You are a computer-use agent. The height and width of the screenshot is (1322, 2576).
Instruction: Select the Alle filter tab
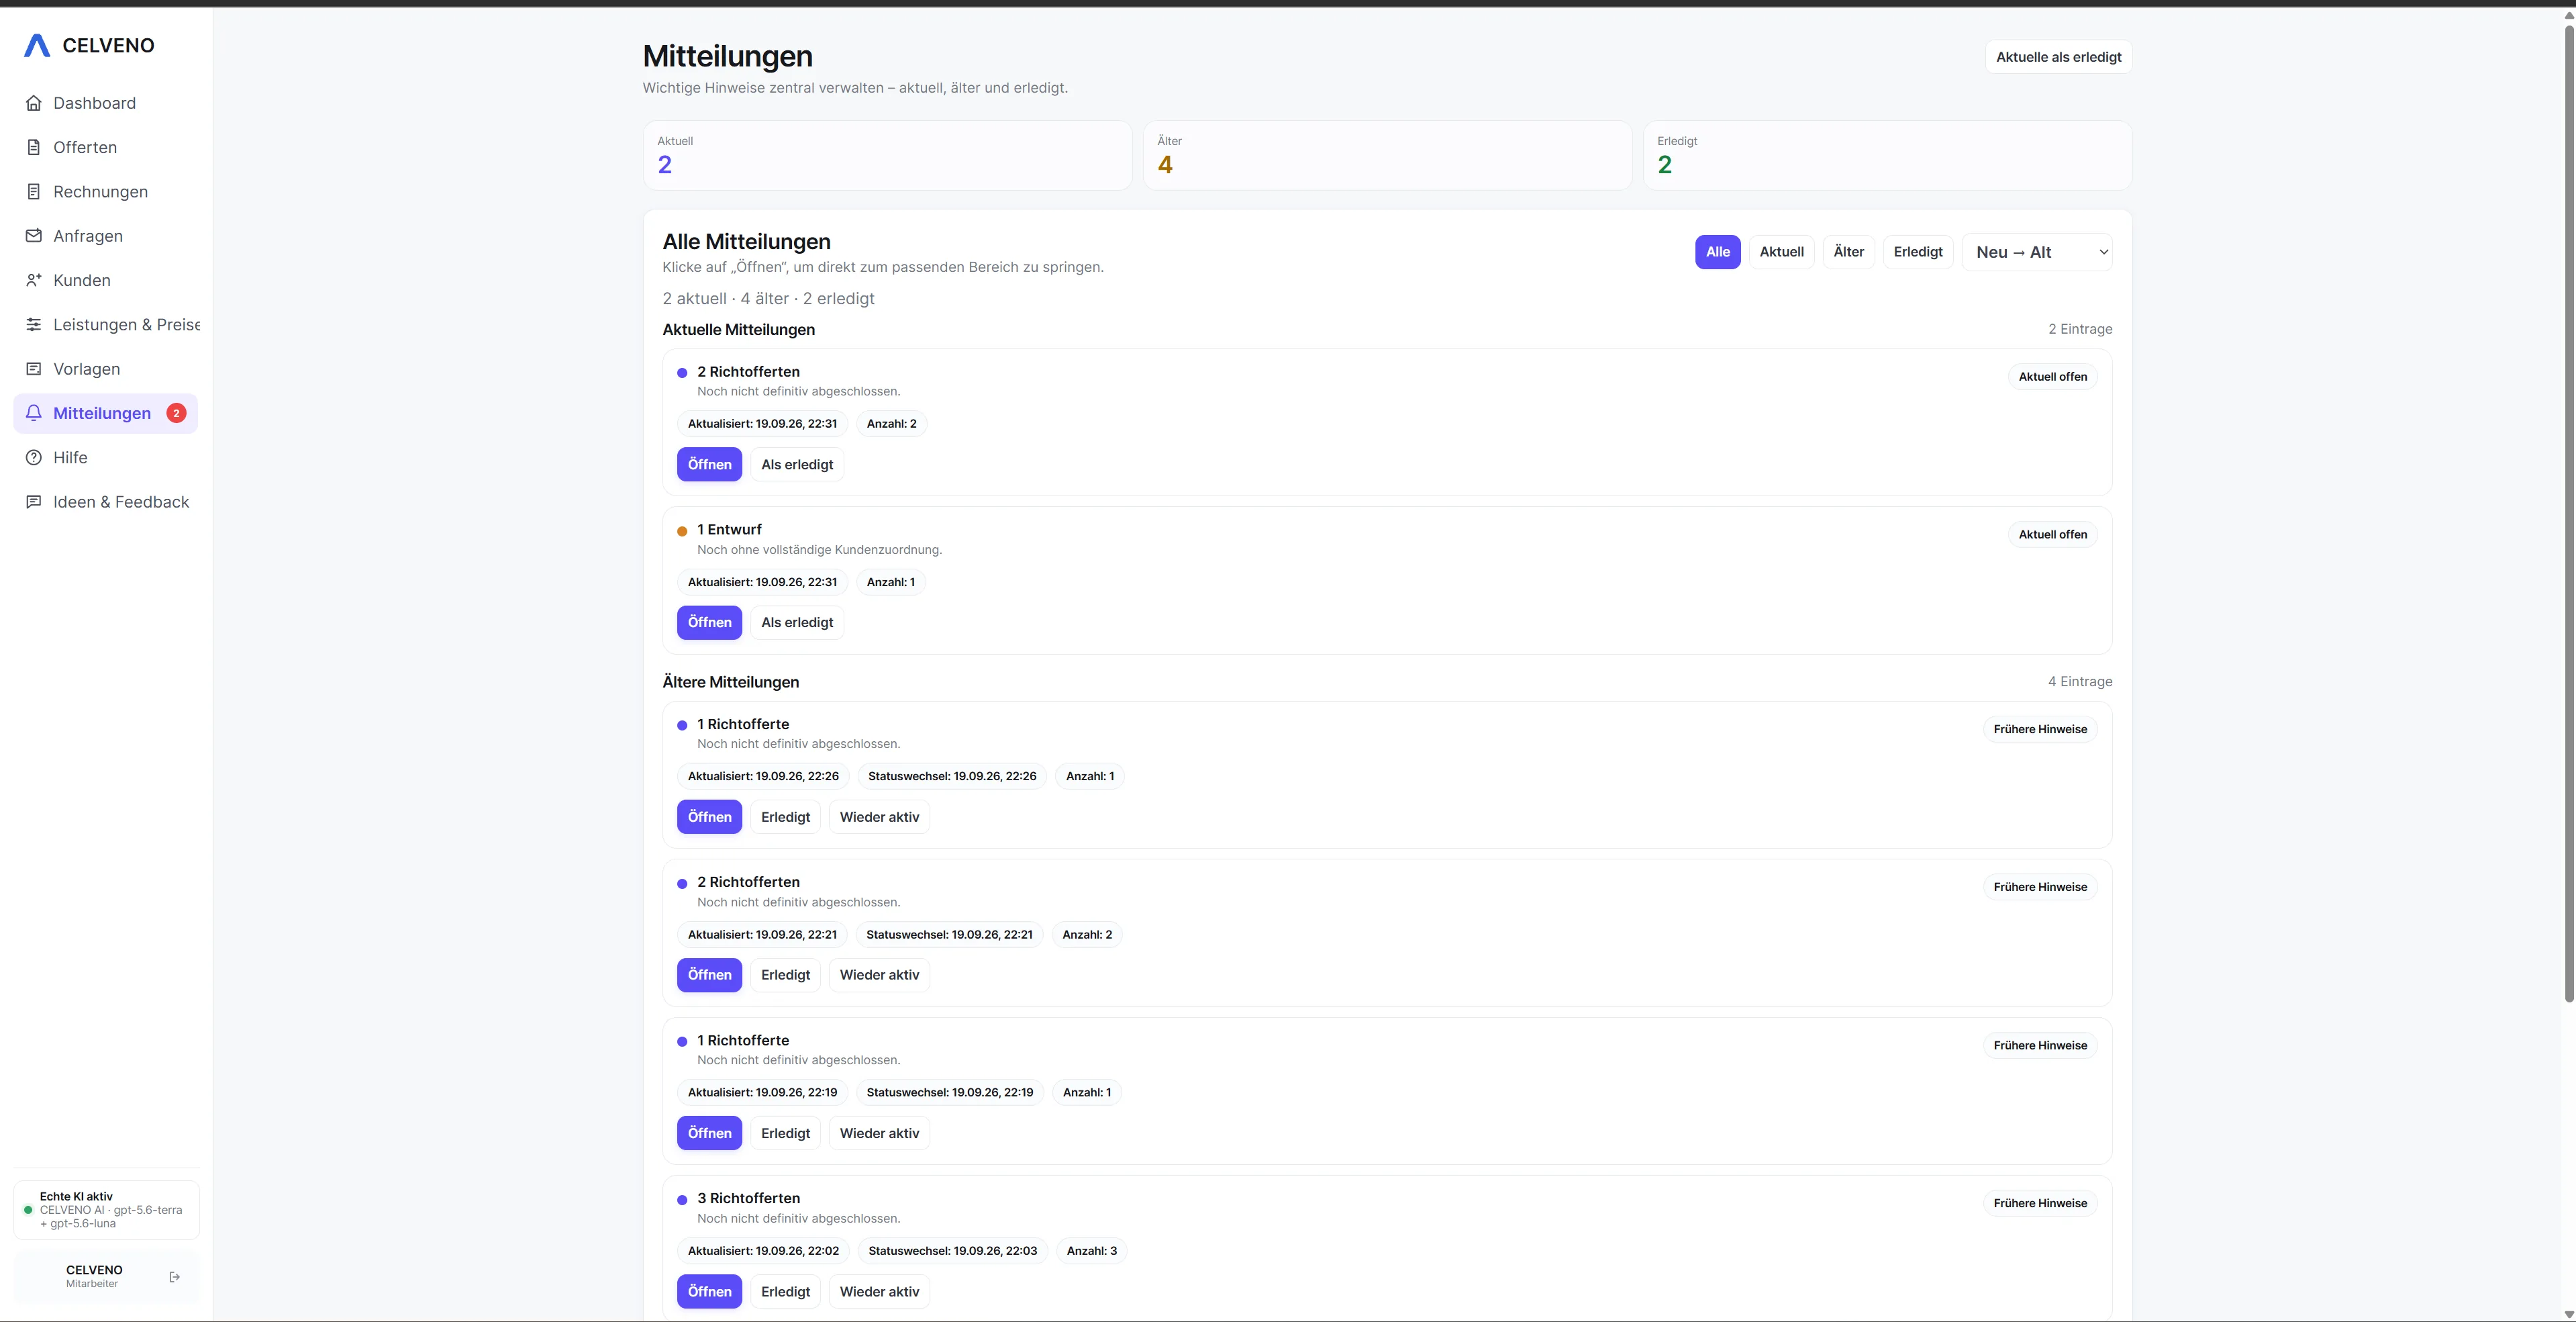point(1717,252)
